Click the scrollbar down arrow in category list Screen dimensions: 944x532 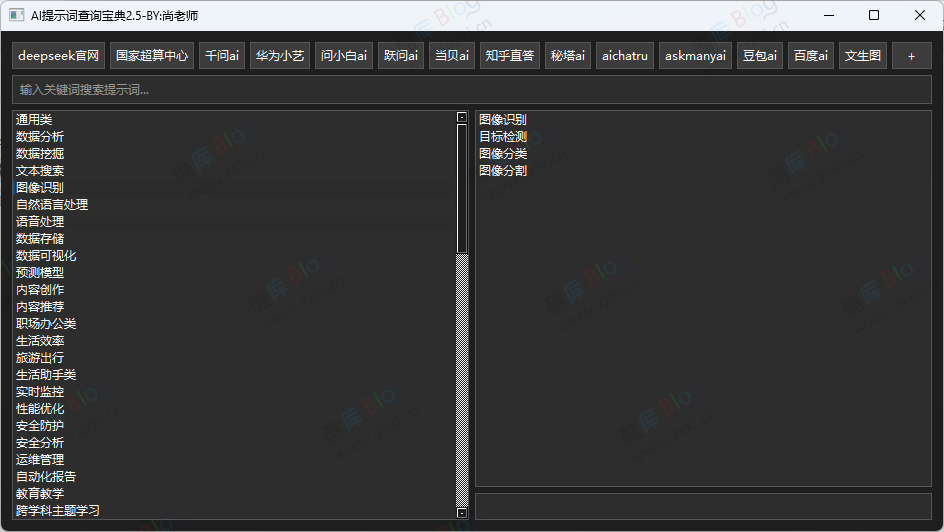(462, 513)
